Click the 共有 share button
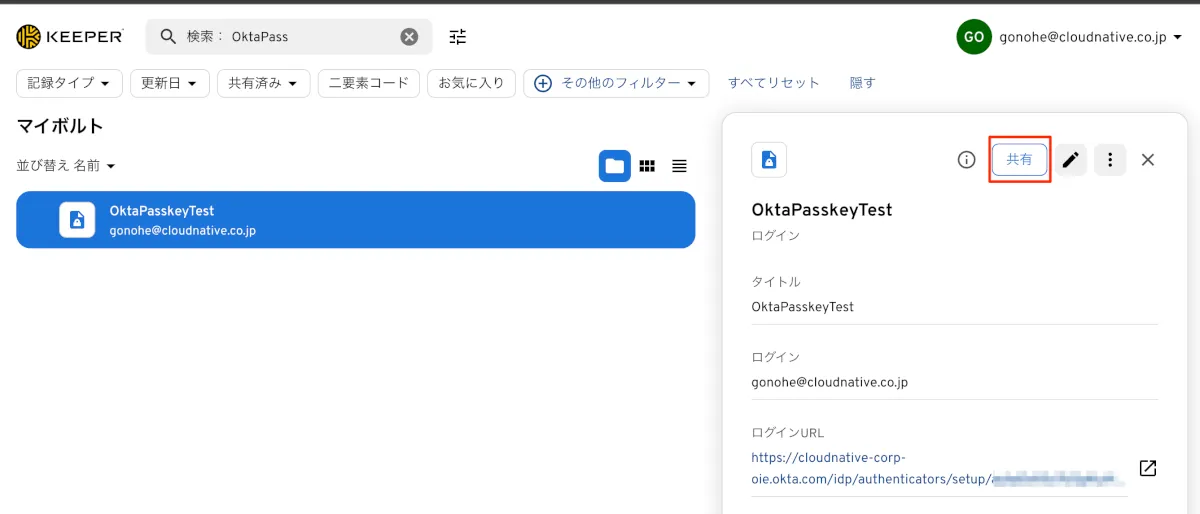1200x514 pixels. click(1019, 160)
